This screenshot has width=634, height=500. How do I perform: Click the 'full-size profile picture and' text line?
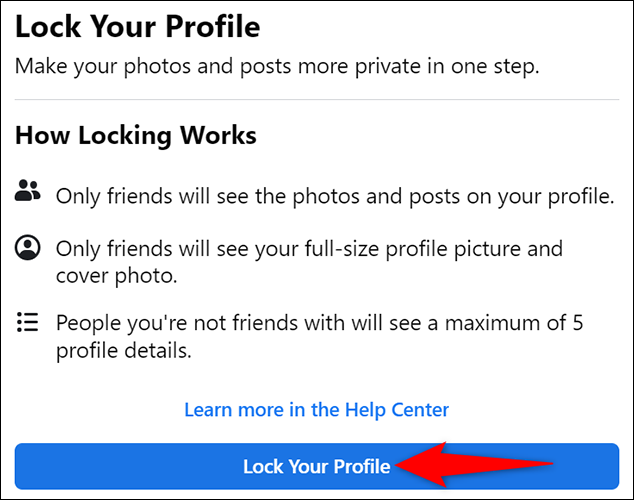(309, 249)
